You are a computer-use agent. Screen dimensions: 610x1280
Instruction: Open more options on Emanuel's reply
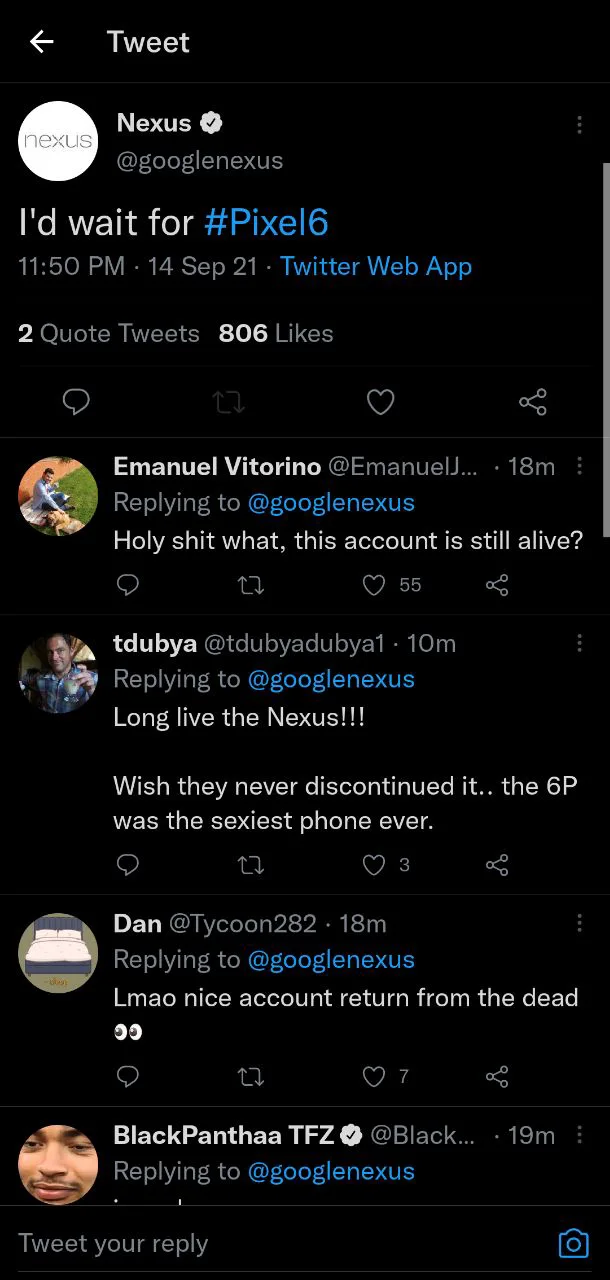[x=579, y=467]
